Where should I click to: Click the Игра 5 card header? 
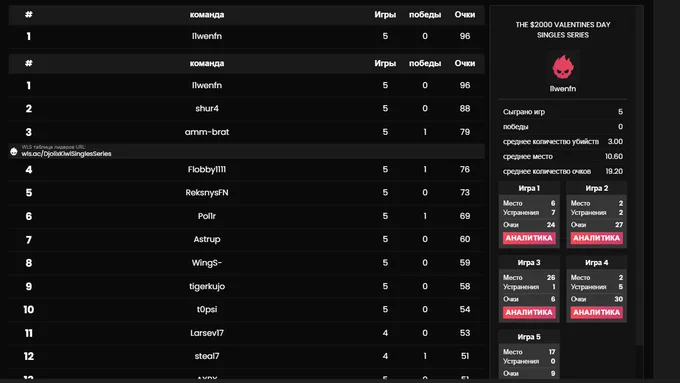529,337
